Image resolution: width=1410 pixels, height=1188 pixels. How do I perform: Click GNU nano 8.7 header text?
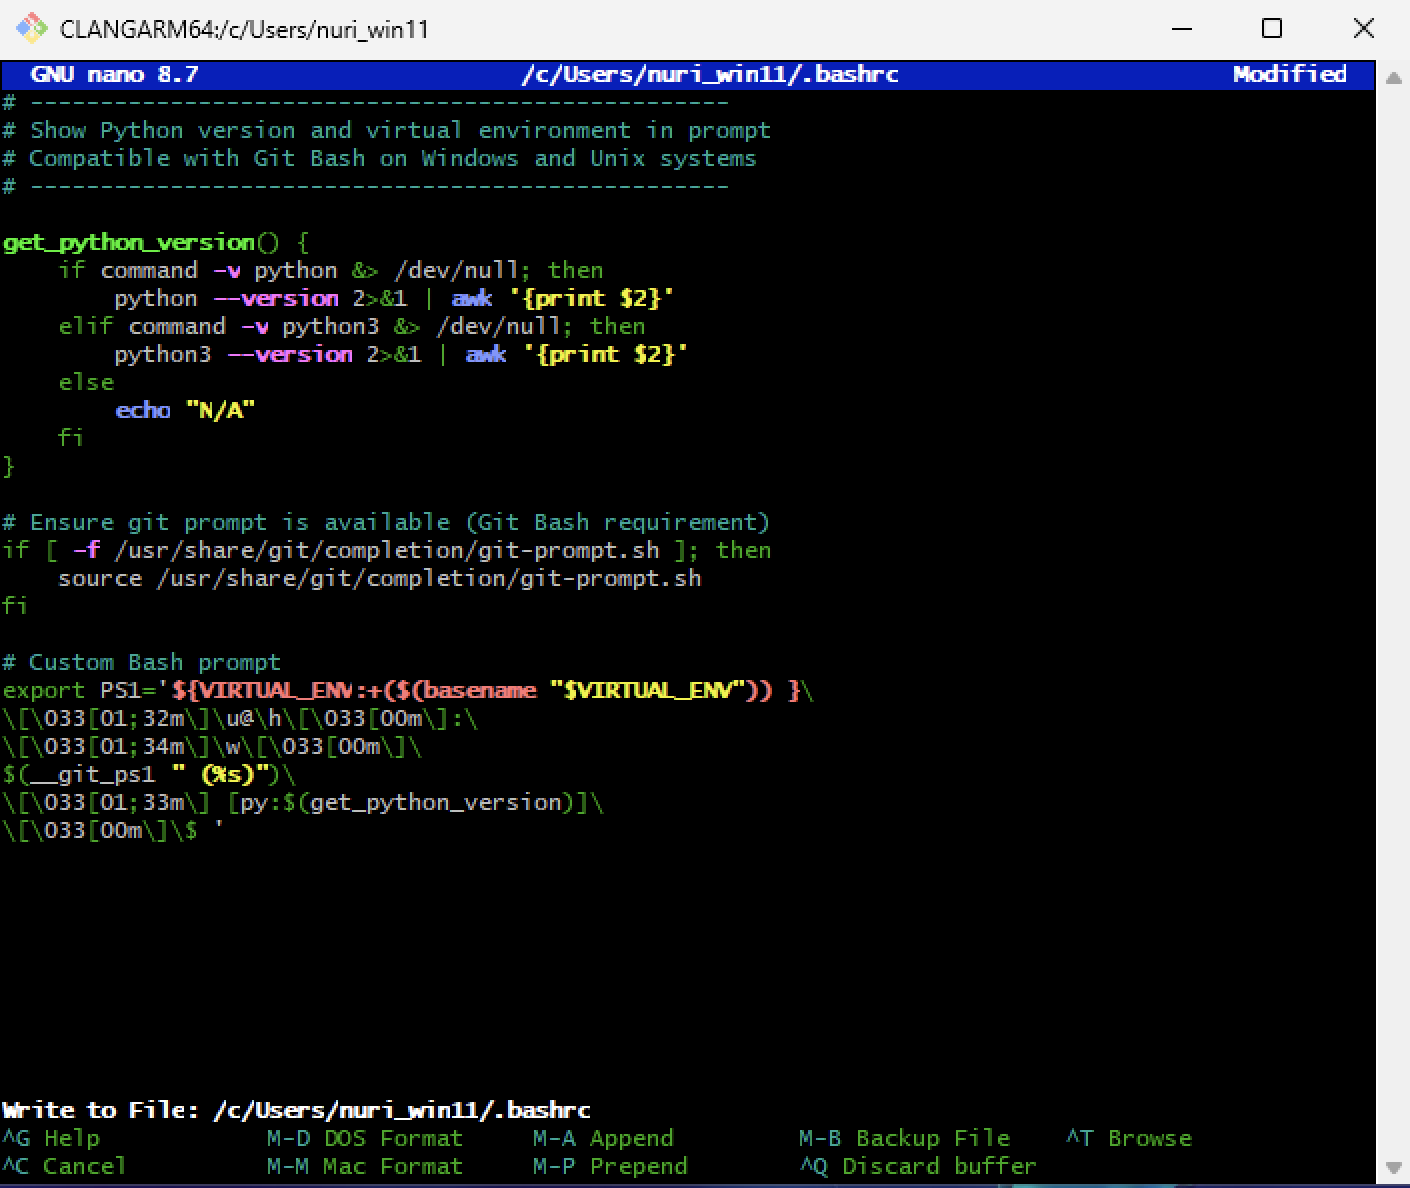click(114, 74)
